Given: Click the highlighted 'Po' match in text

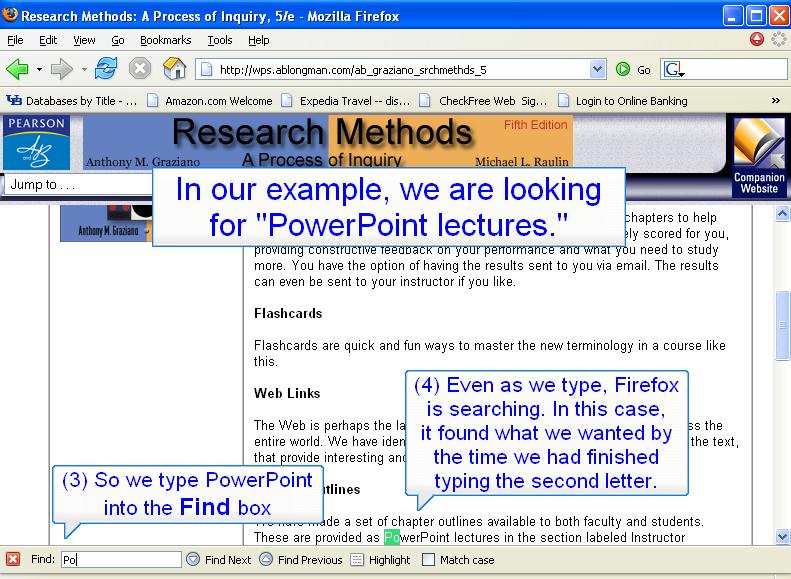Looking at the screenshot, I should [391, 537].
